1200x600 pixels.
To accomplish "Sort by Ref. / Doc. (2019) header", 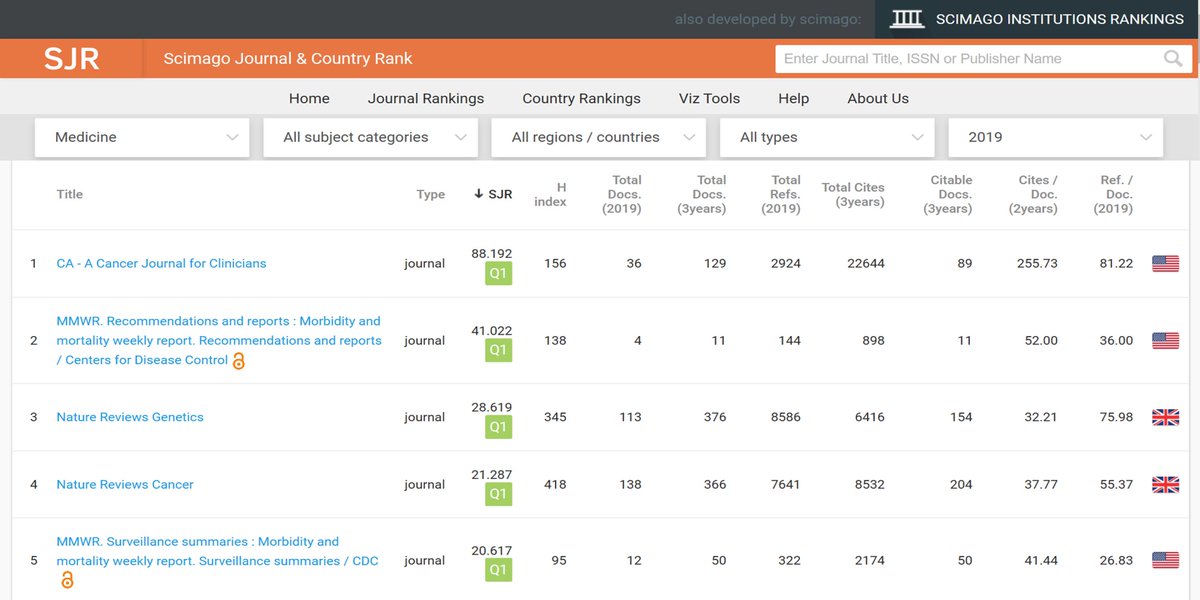I will pyautogui.click(x=1113, y=195).
